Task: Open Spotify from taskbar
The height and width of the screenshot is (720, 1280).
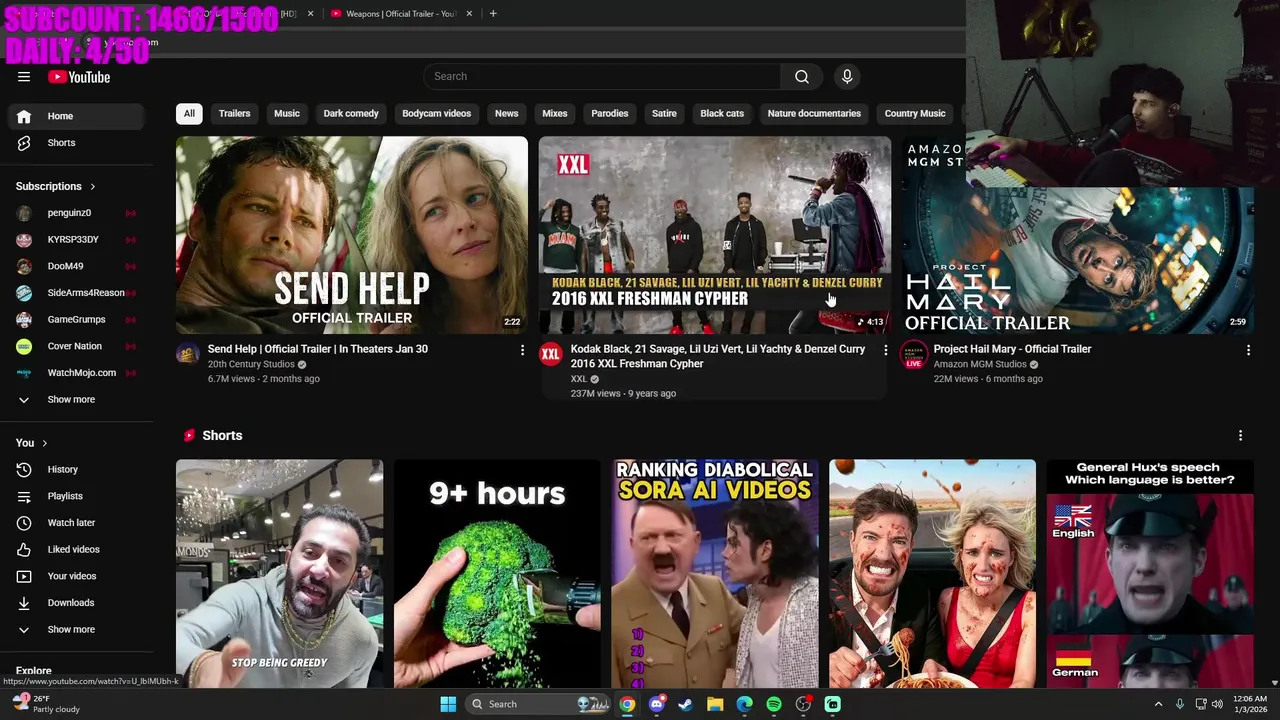Action: (x=774, y=704)
